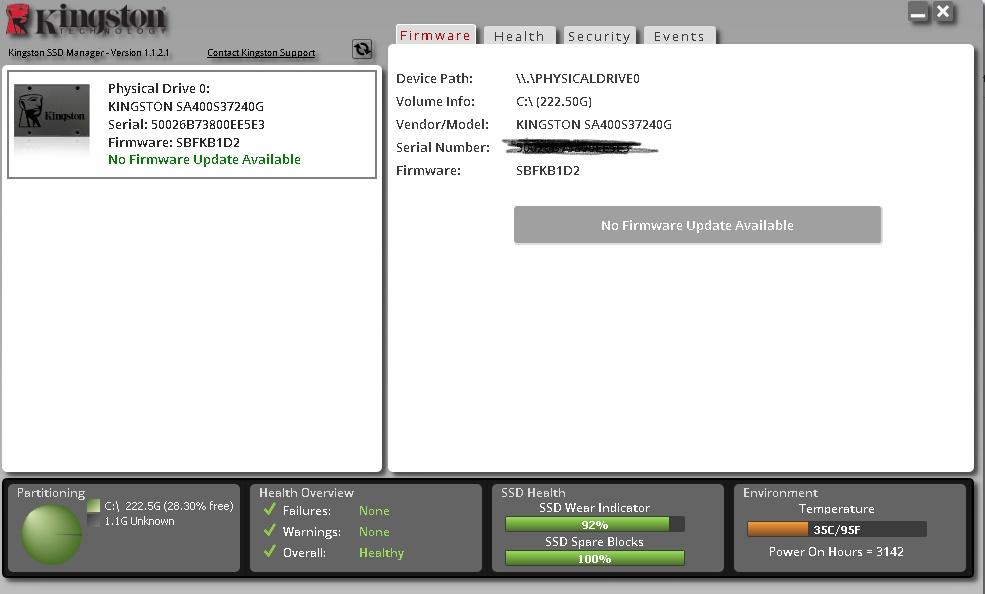Image resolution: width=985 pixels, height=594 pixels.
Task: Click the No Firmware Update Available button
Action: [697, 225]
